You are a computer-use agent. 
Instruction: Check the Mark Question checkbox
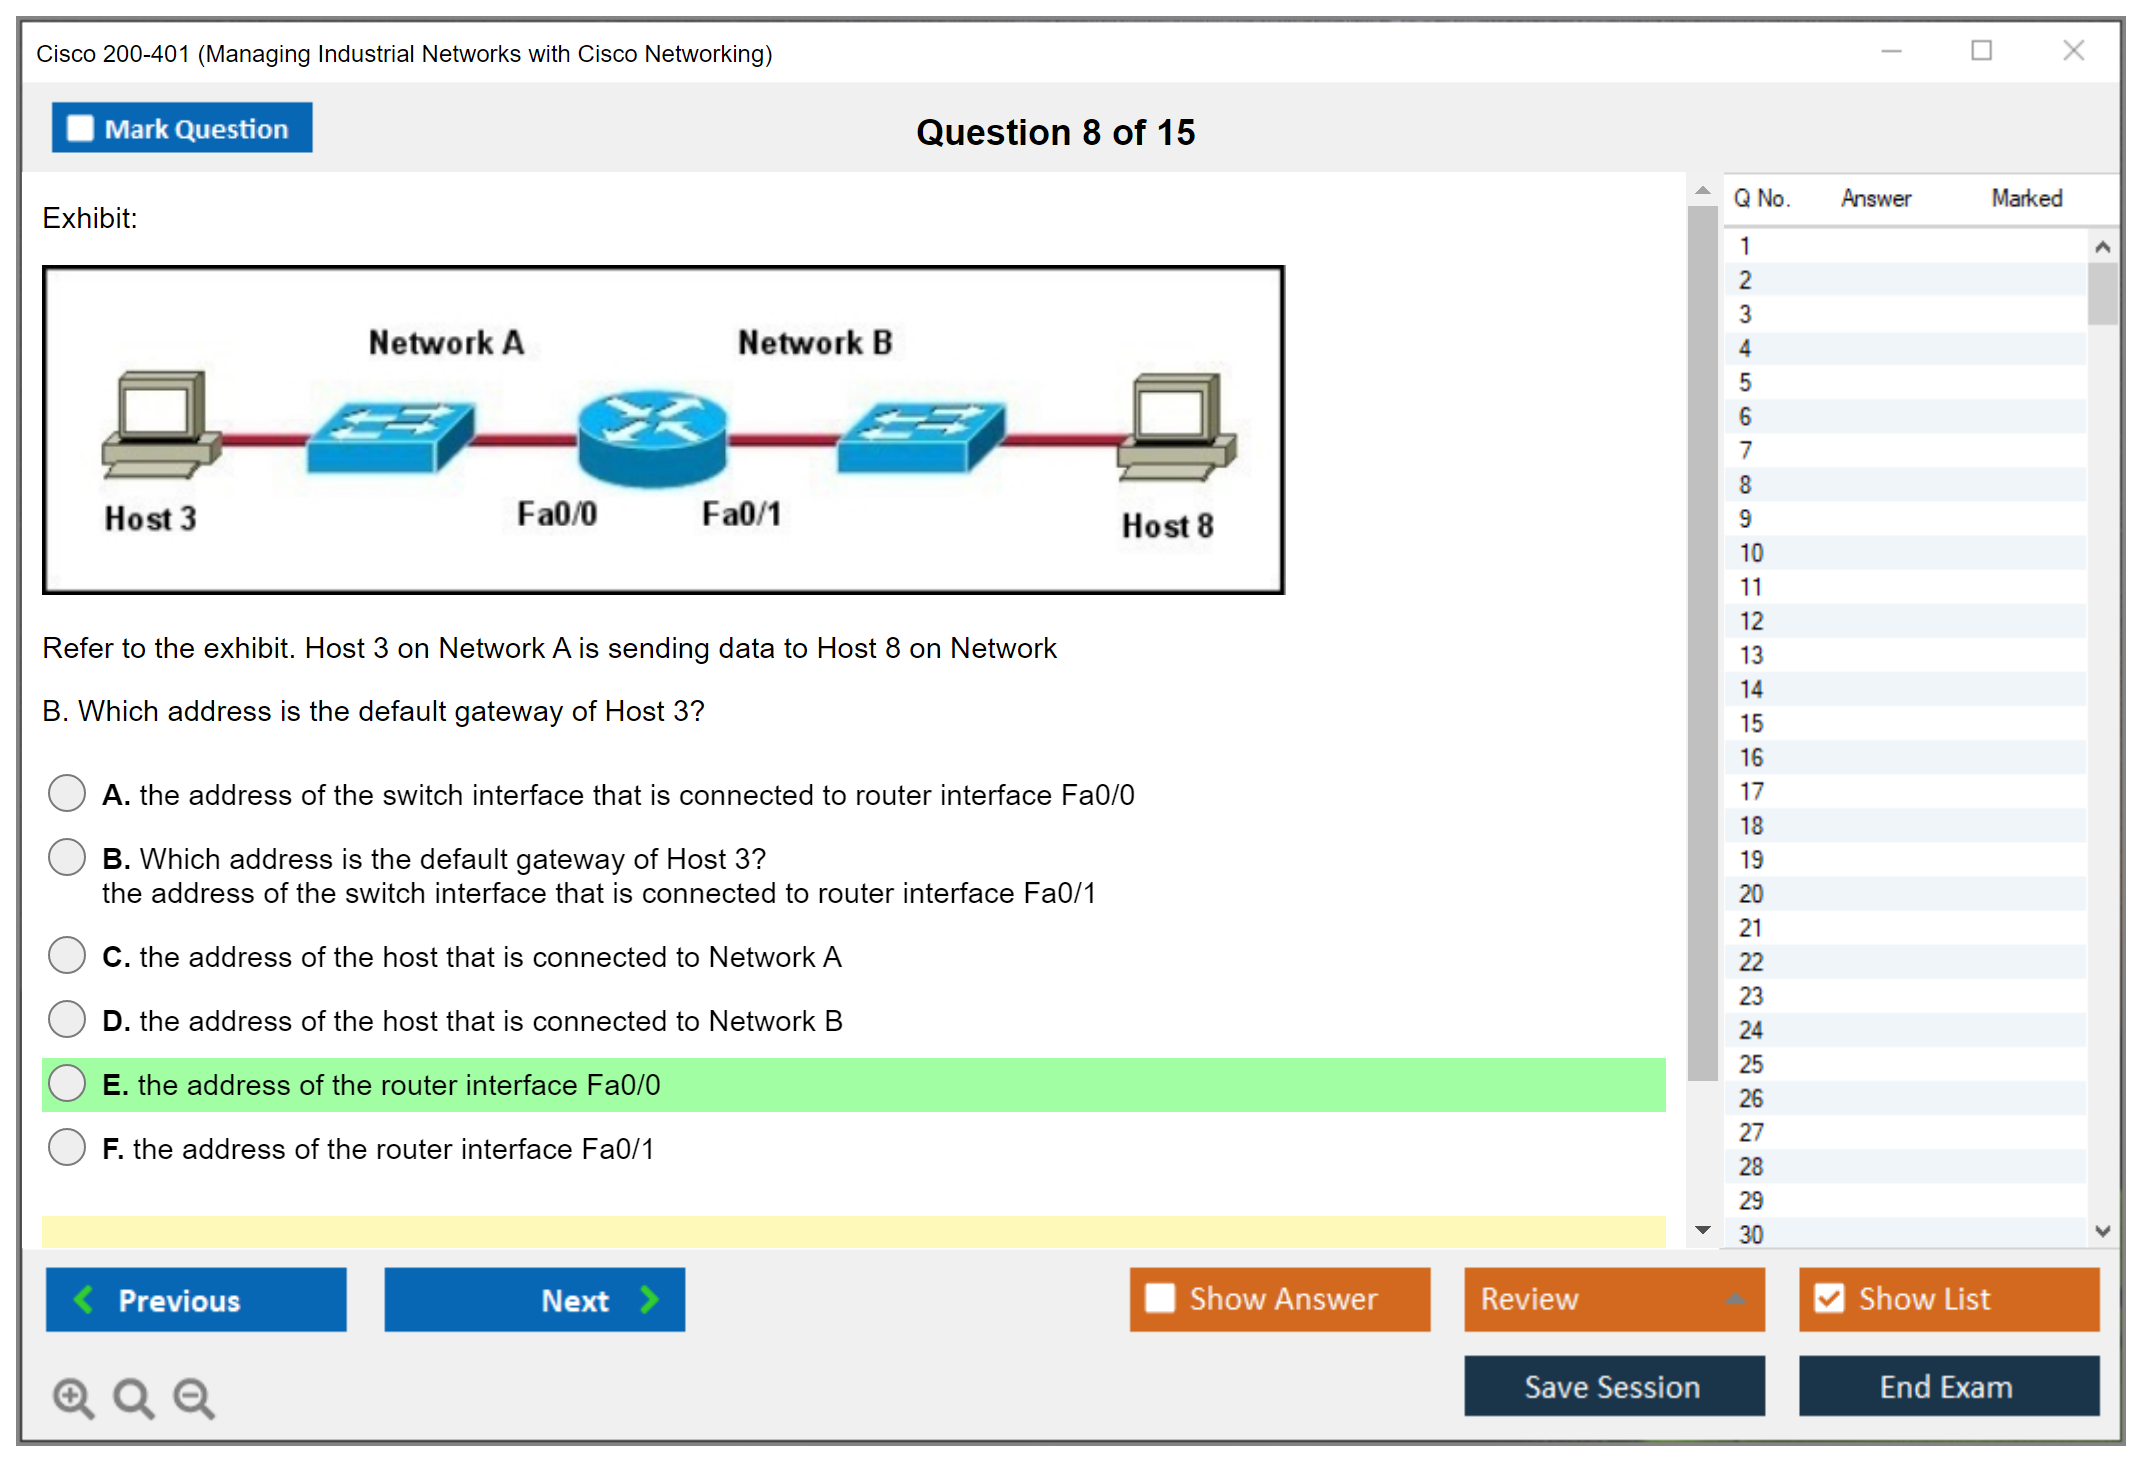(x=80, y=128)
